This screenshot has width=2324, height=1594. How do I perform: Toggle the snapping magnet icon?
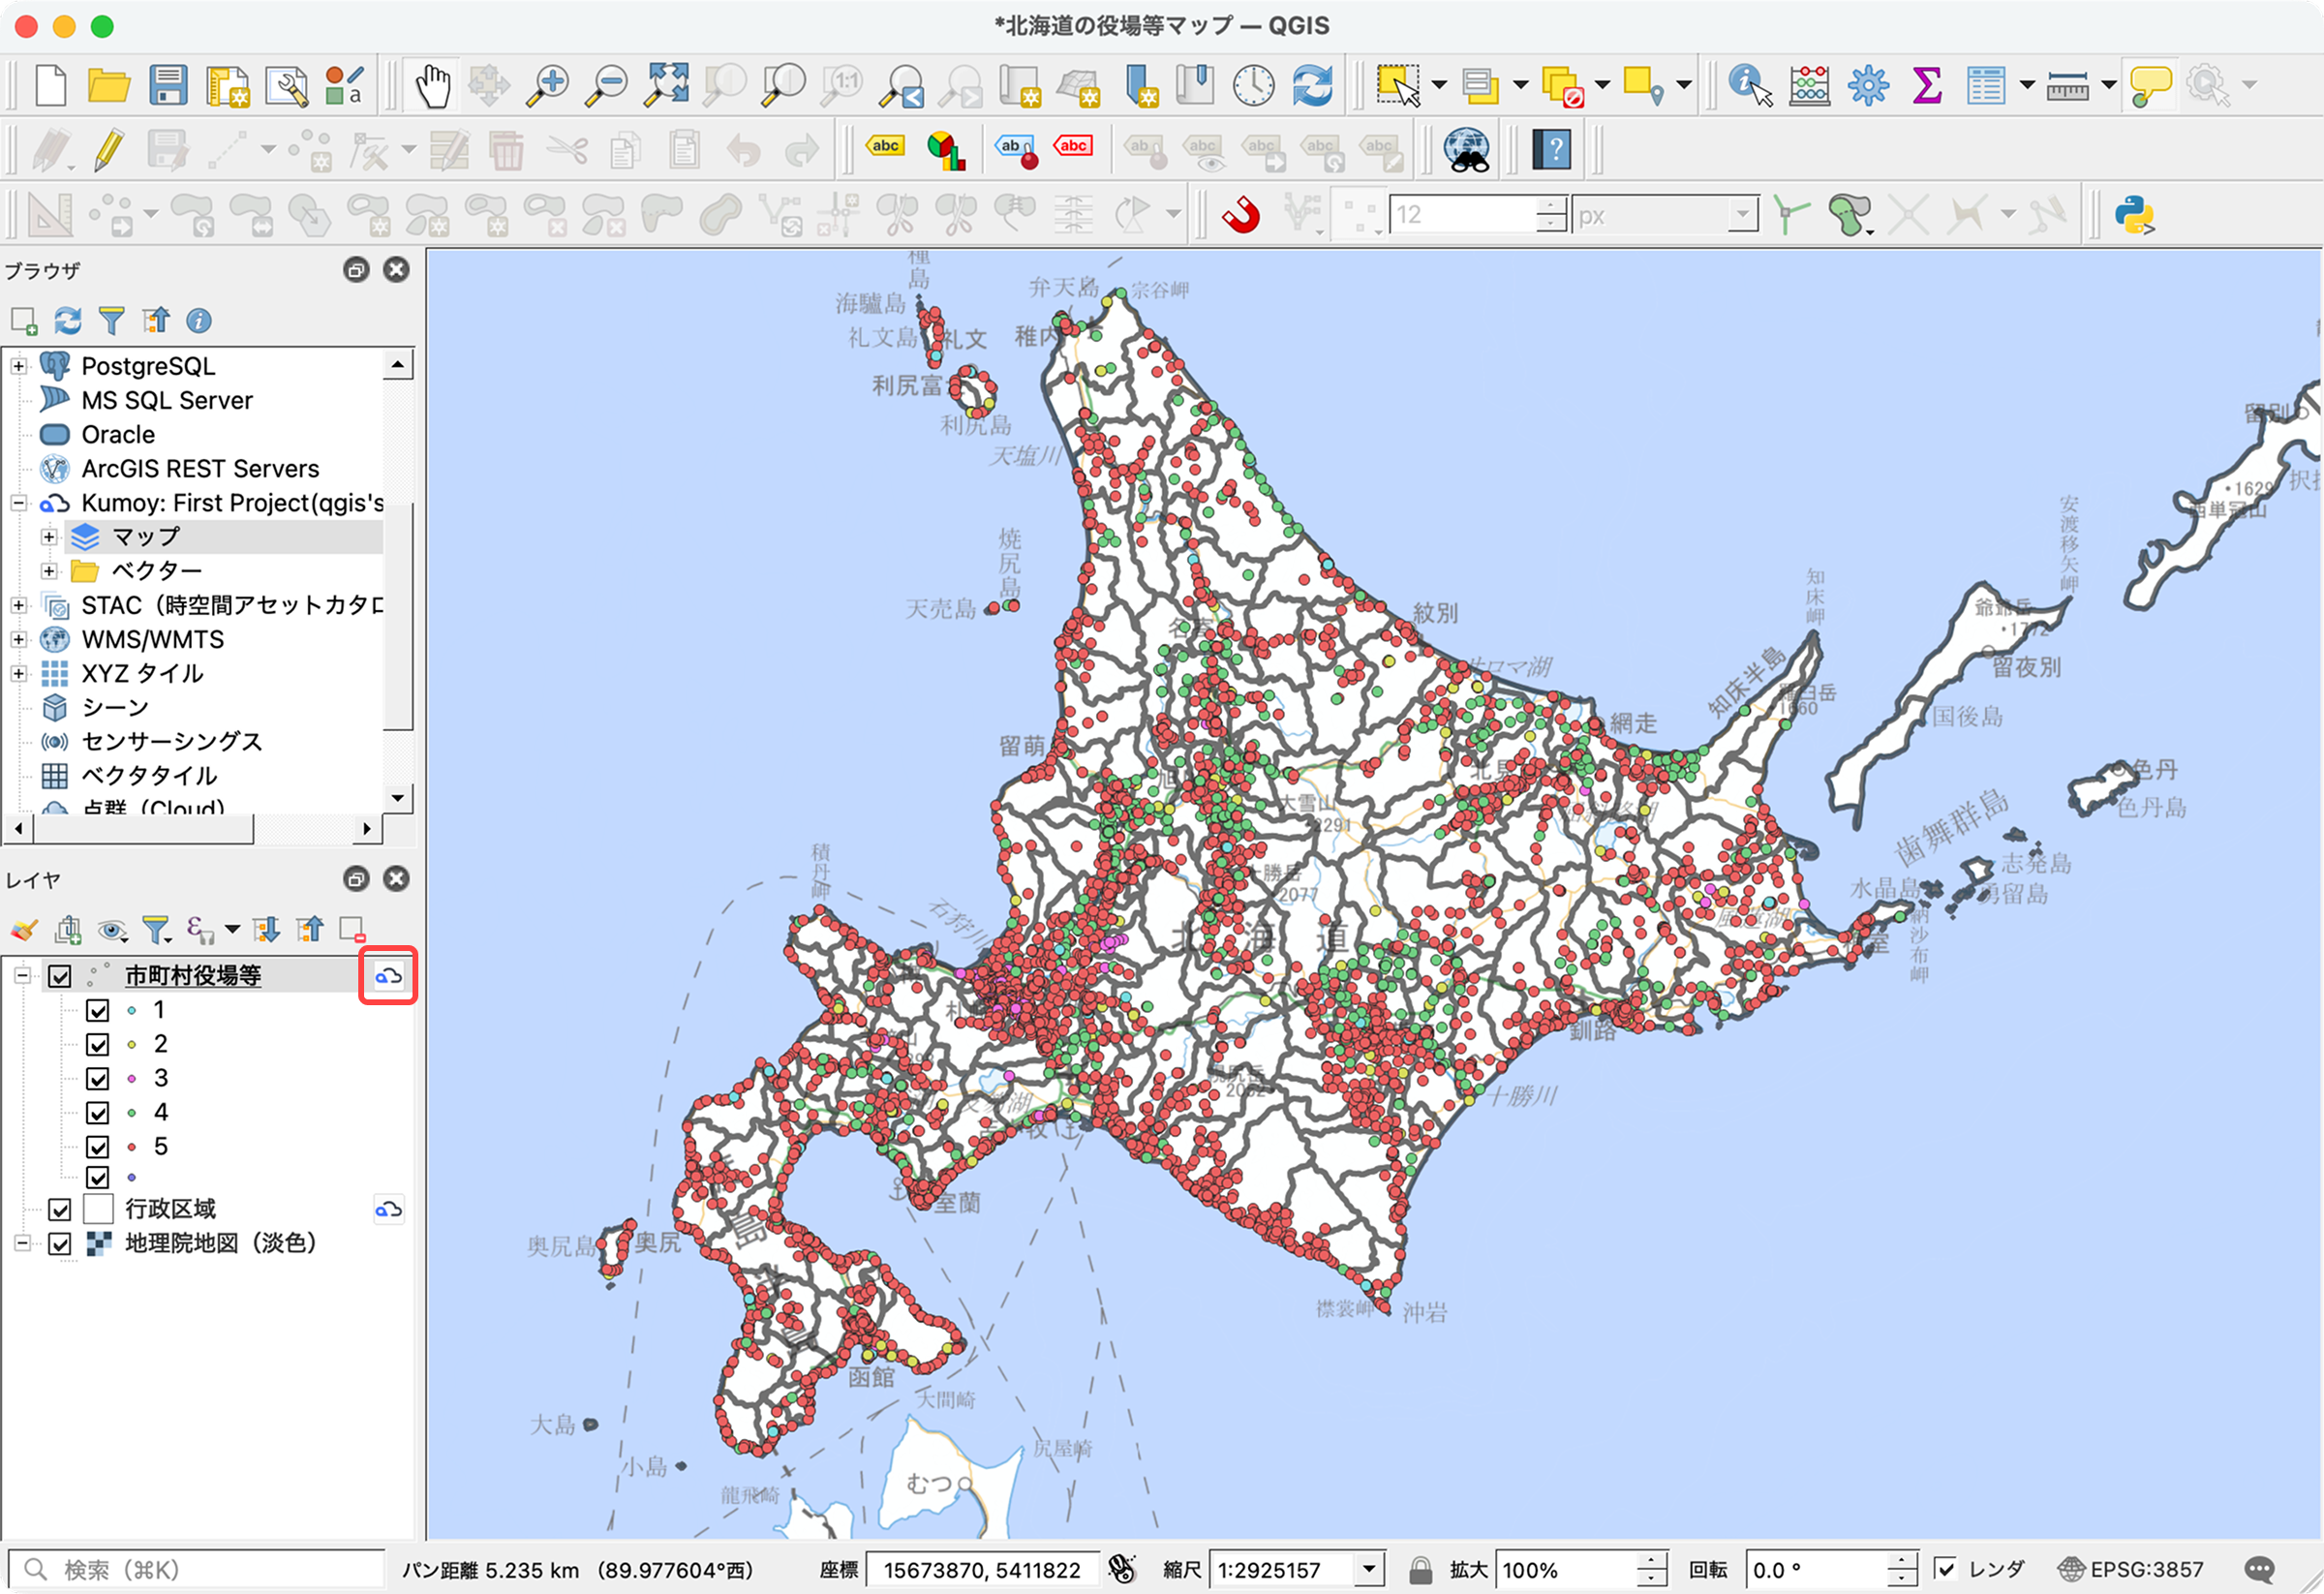pos(1241,215)
